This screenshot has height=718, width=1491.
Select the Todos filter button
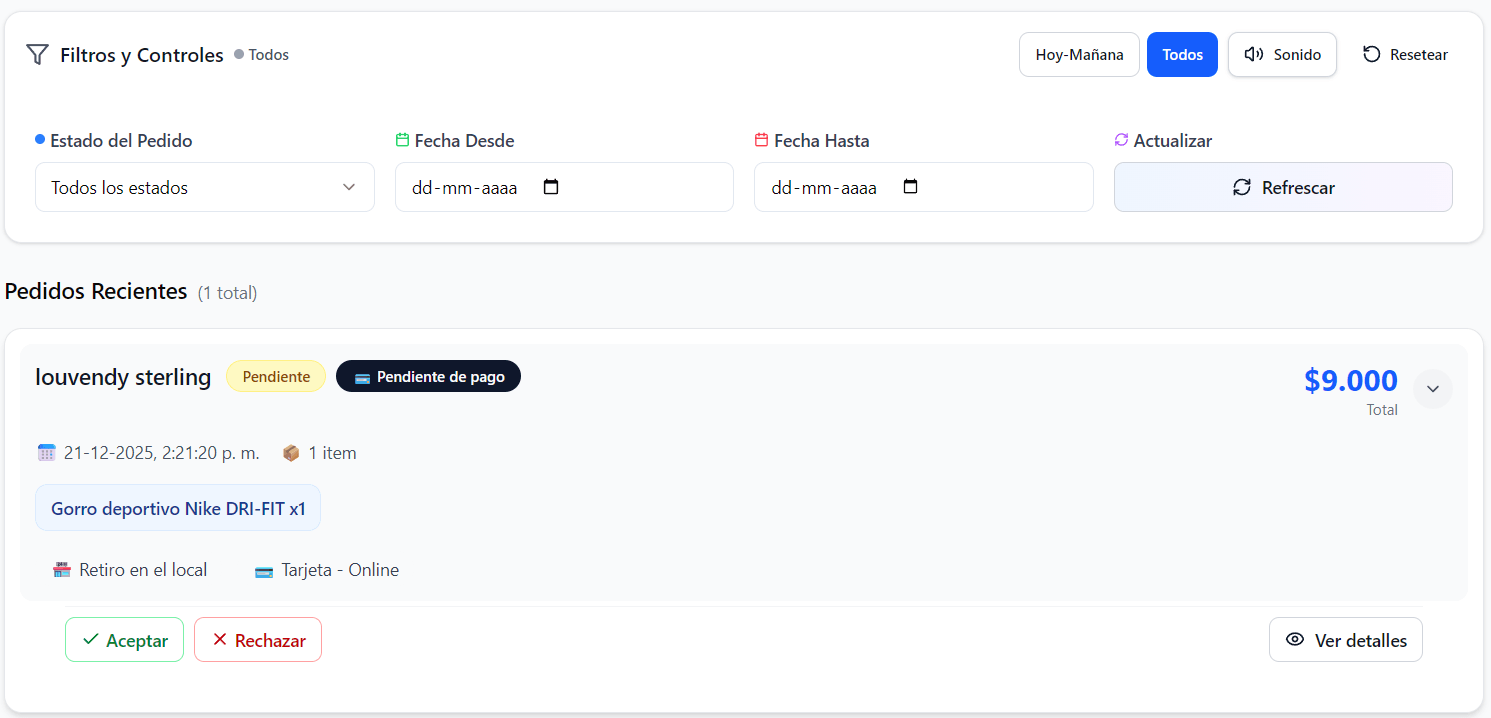click(x=1182, y=55)
